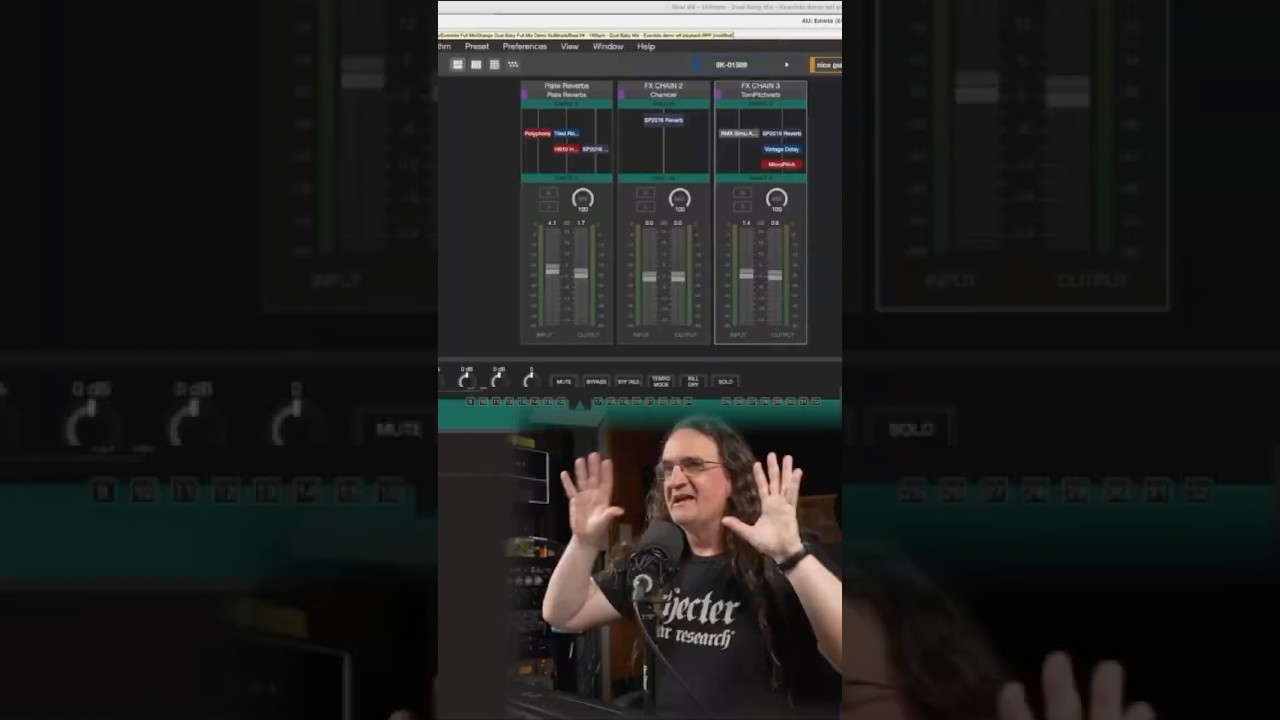Open the View menu
Viewport: 1280px width, 720px height.
tap(569, 46)
